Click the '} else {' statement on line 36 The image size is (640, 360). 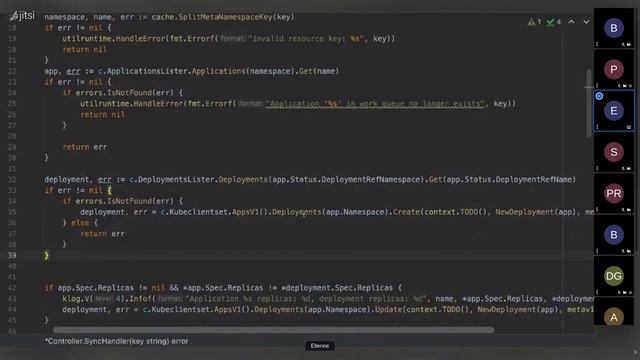coord(80,223)
